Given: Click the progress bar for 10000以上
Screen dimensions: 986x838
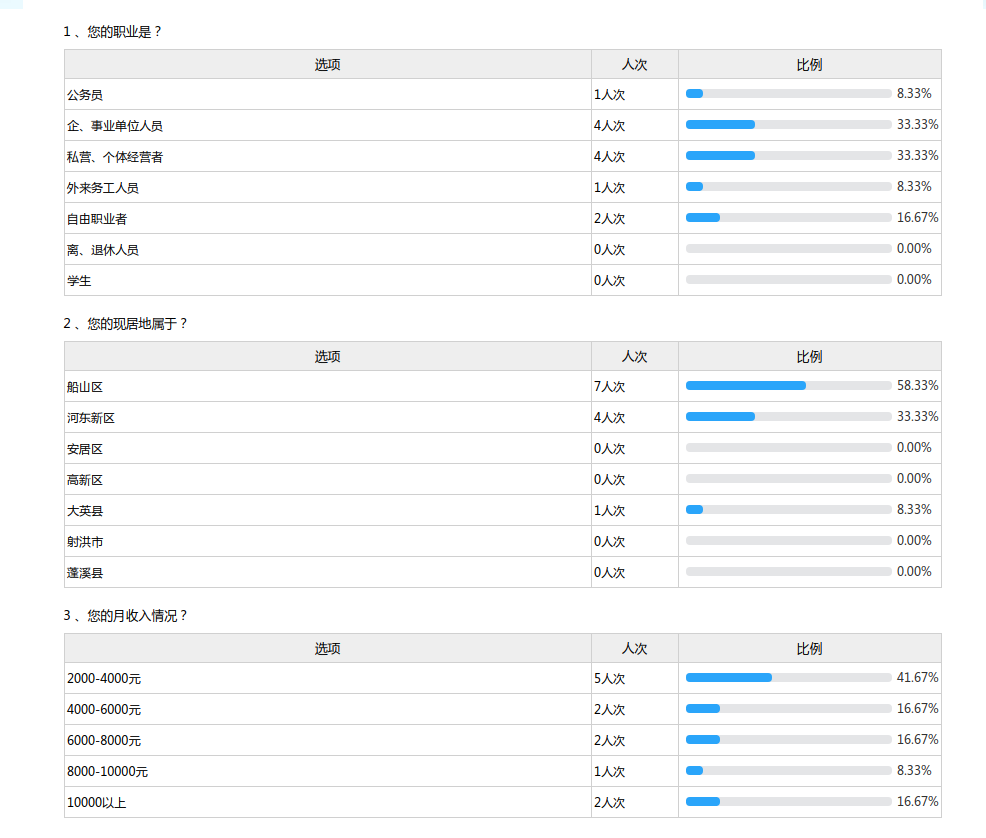Looking at the screenshot, I should 788,802.
